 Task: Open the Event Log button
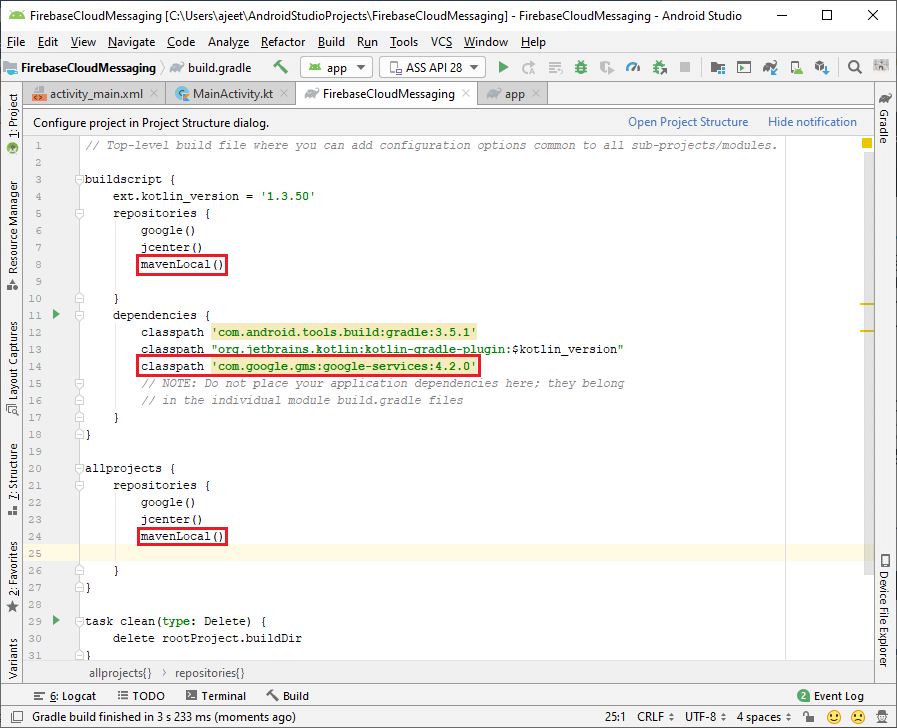point(831,696)
